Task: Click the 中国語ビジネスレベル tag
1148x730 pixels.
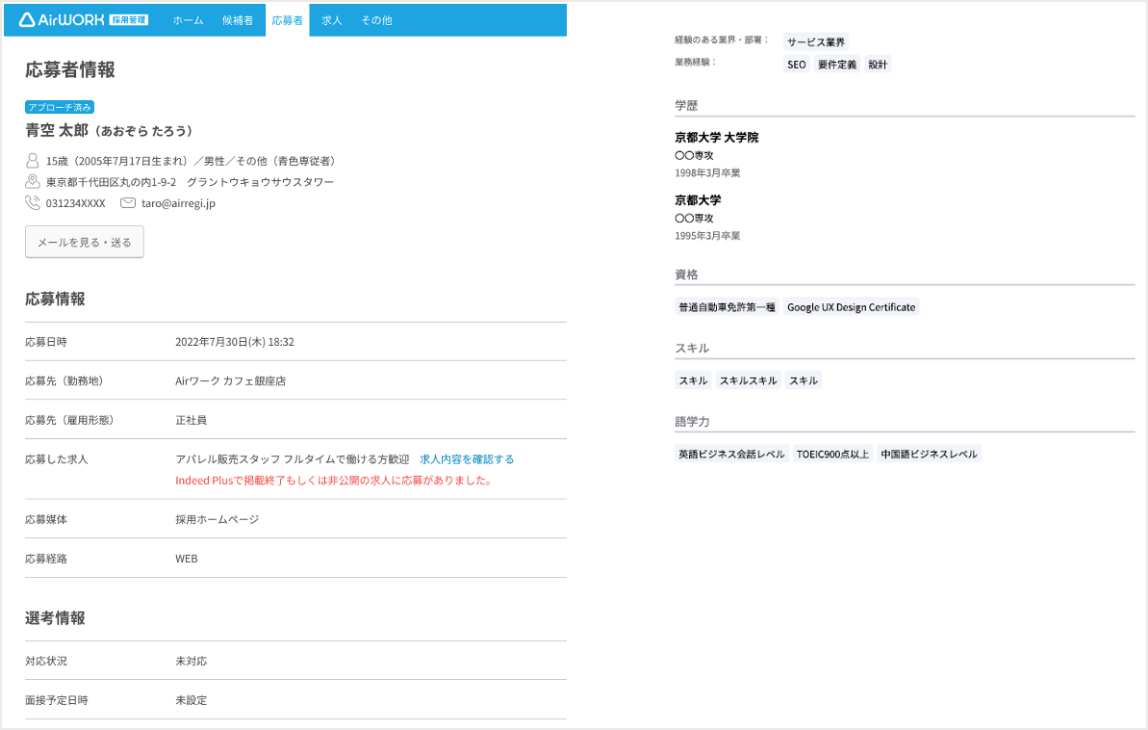Action: (928, 454)
